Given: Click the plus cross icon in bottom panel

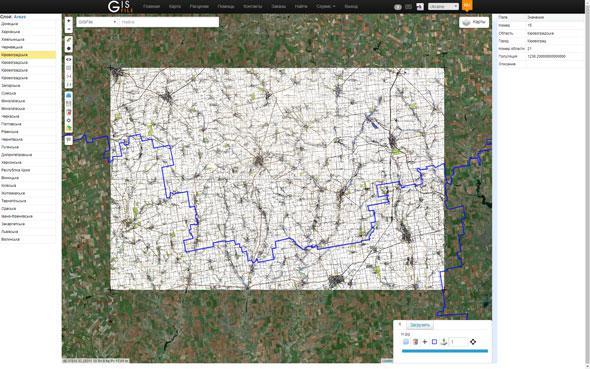Looking at the screenshot, I should click(425, 342).
